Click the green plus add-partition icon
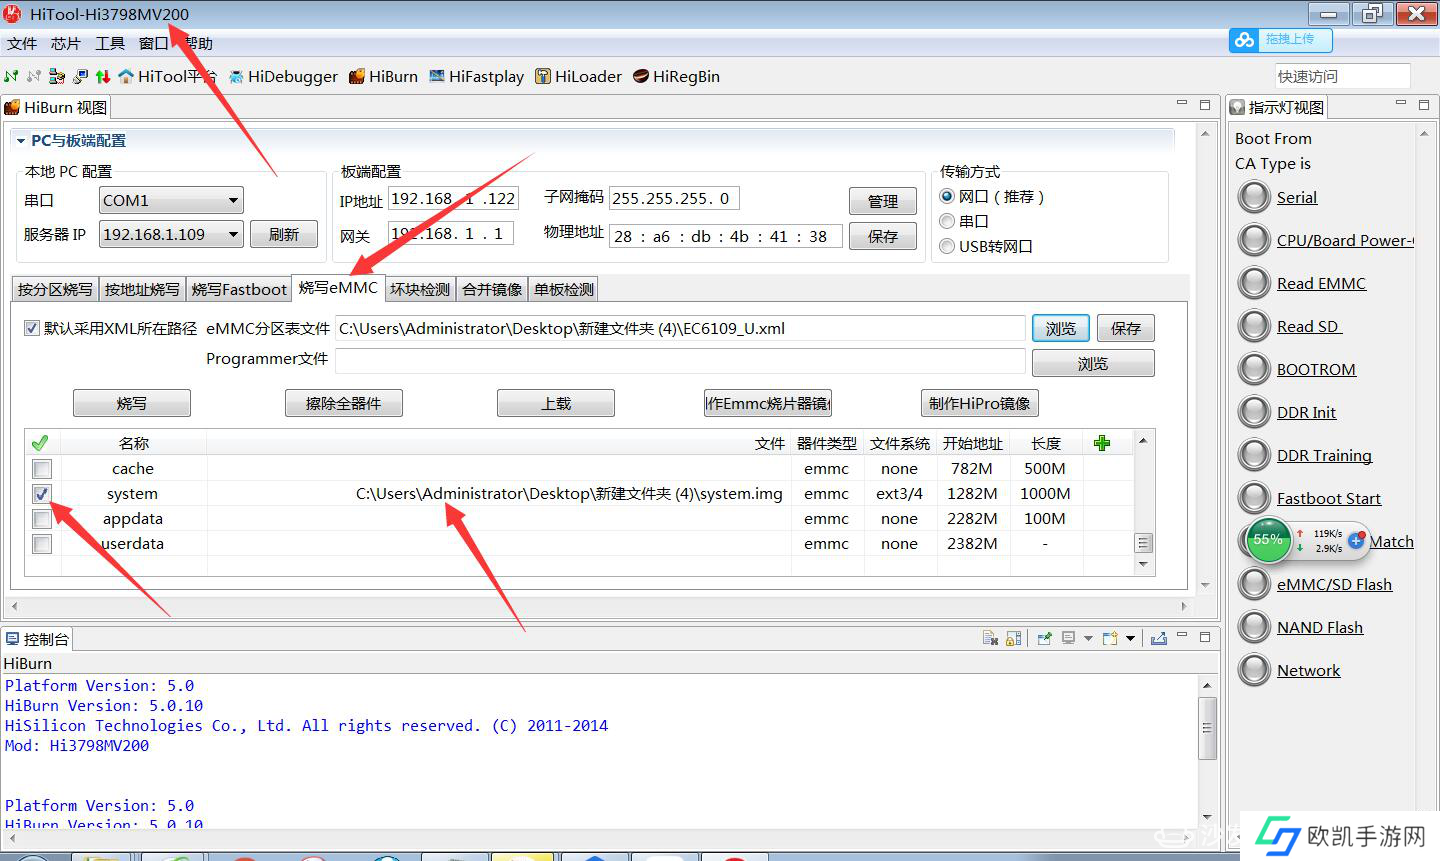Viewport: 1440px width, 861px height. pyautogui.click(x=1102, y=443)
